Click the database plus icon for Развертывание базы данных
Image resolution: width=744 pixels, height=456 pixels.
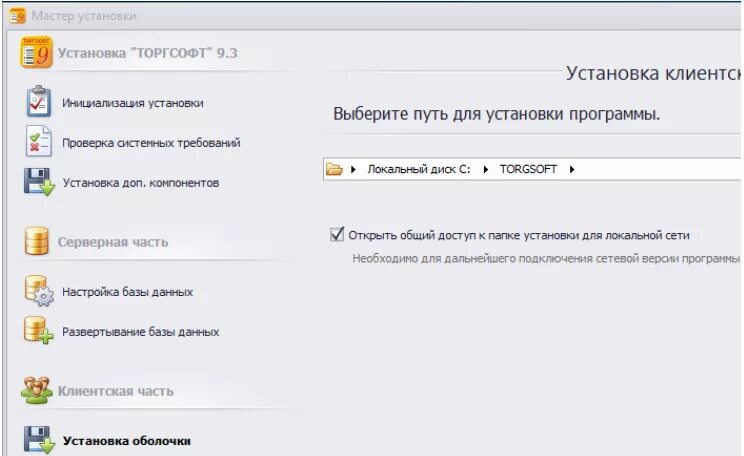point(38,330)
